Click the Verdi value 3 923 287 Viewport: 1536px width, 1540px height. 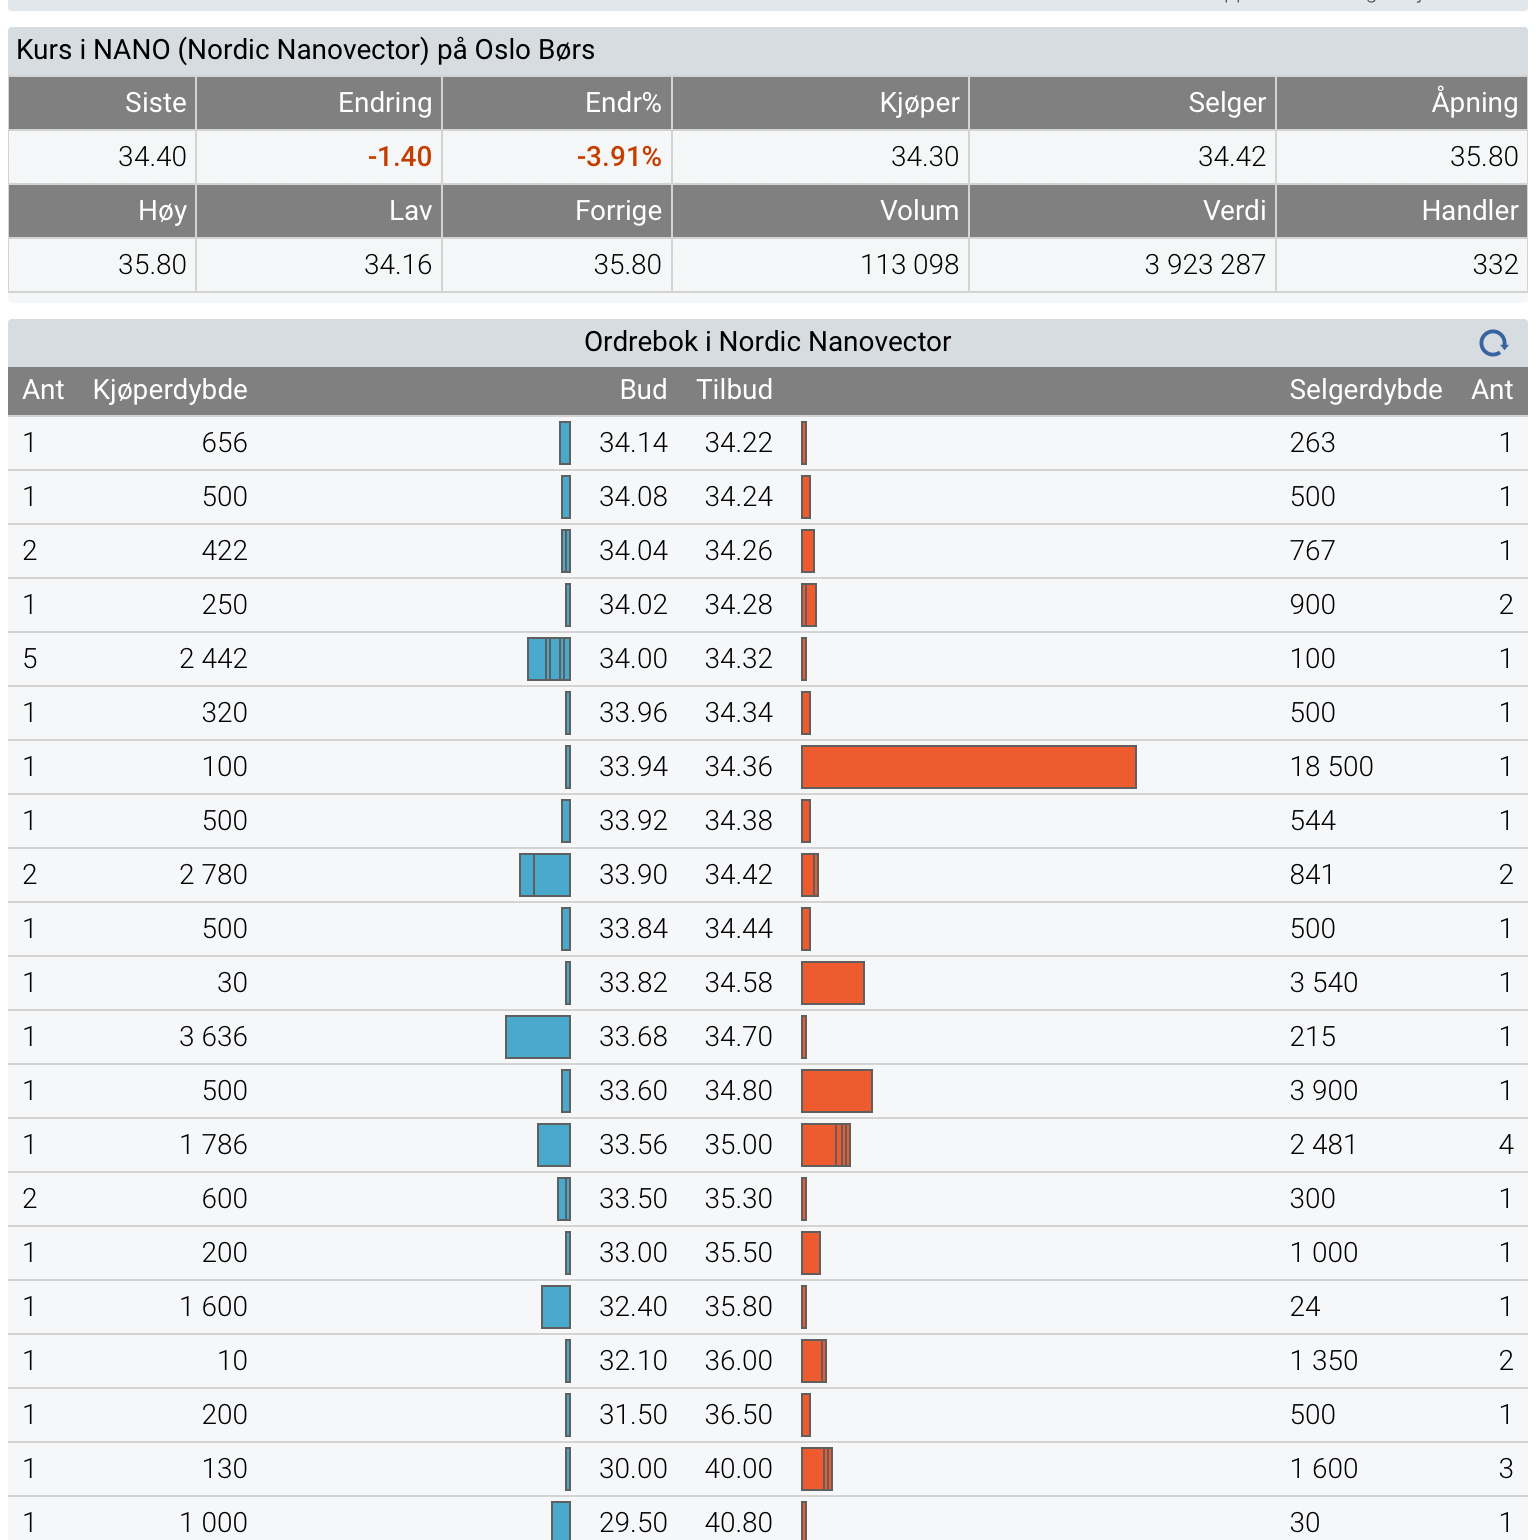coord(1205,265)
